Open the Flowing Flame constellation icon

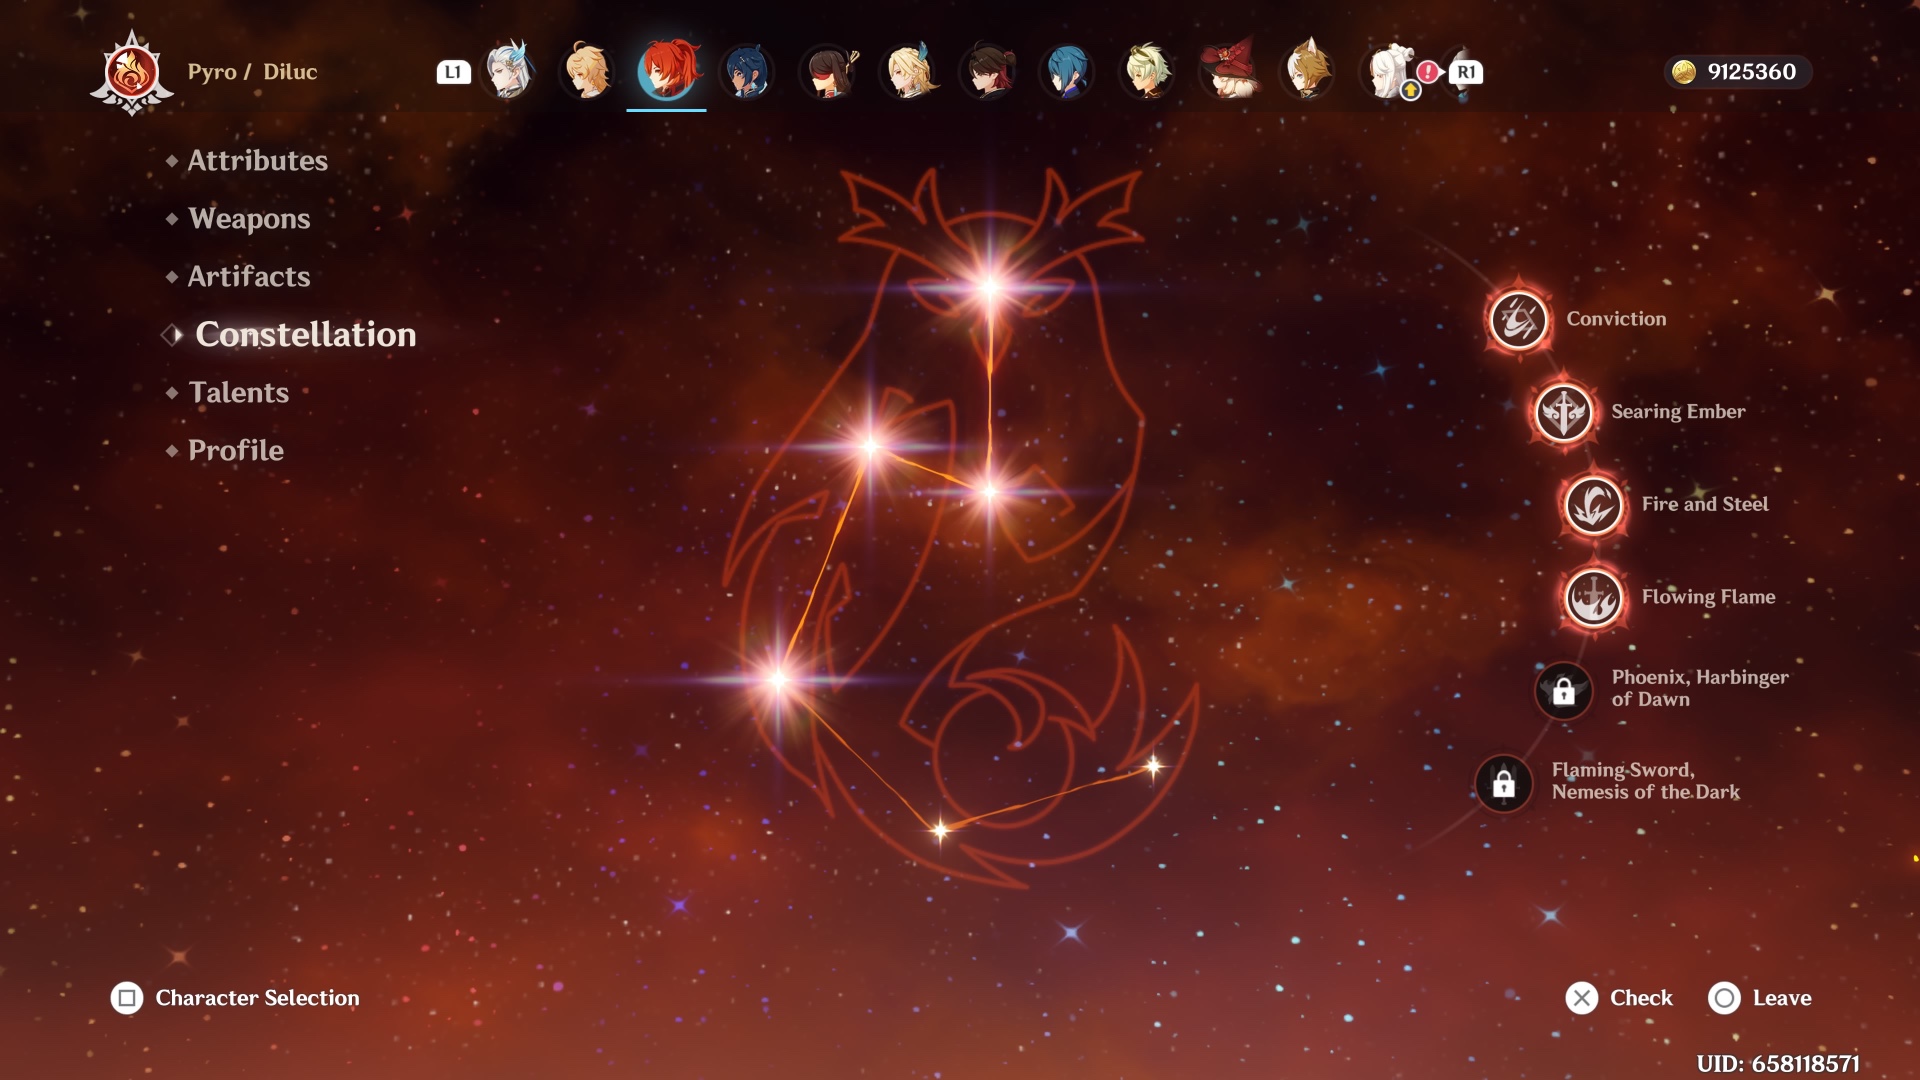point(1593,598)
